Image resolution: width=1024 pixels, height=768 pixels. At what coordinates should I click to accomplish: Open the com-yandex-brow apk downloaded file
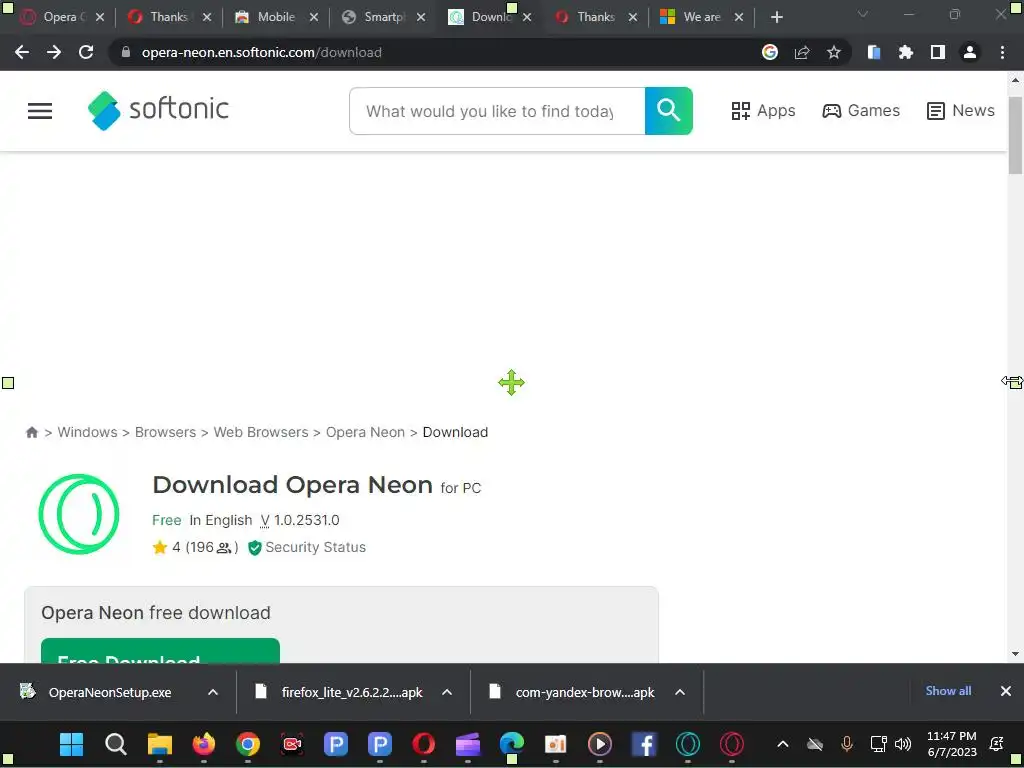(585, 692)
